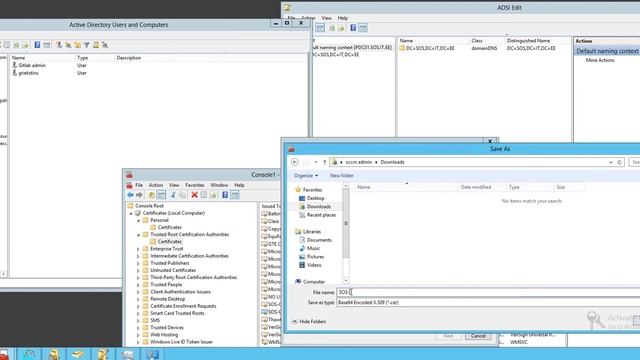Click blue help icon in Active Directory toolbar
The height and width of the screenshot is (360, 640).
click(x=37, y=45)
